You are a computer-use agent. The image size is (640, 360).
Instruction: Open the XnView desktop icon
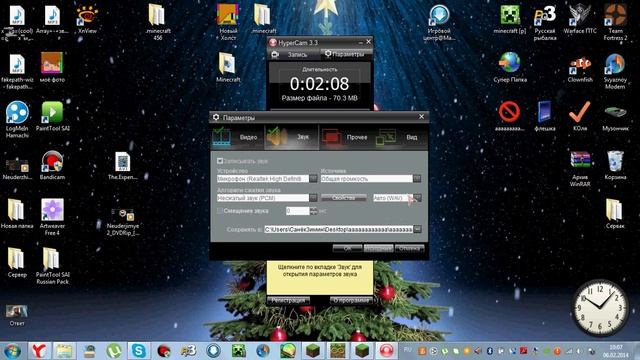point(87,19)
